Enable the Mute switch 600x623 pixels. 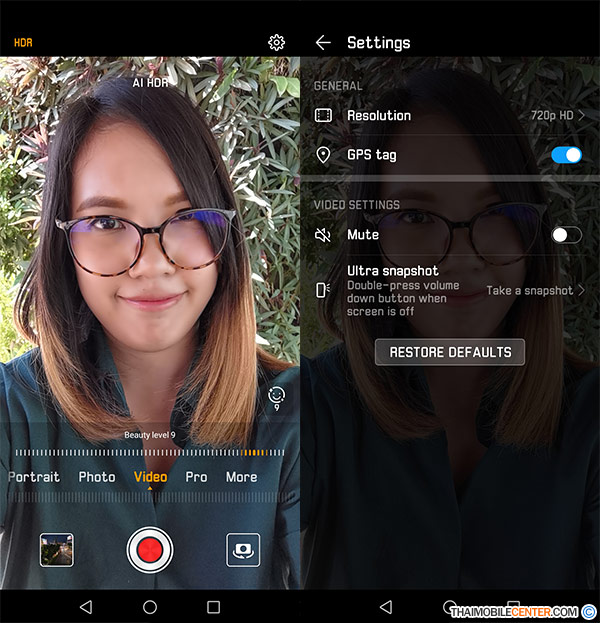pyautogui.click(x=567, y=235)
